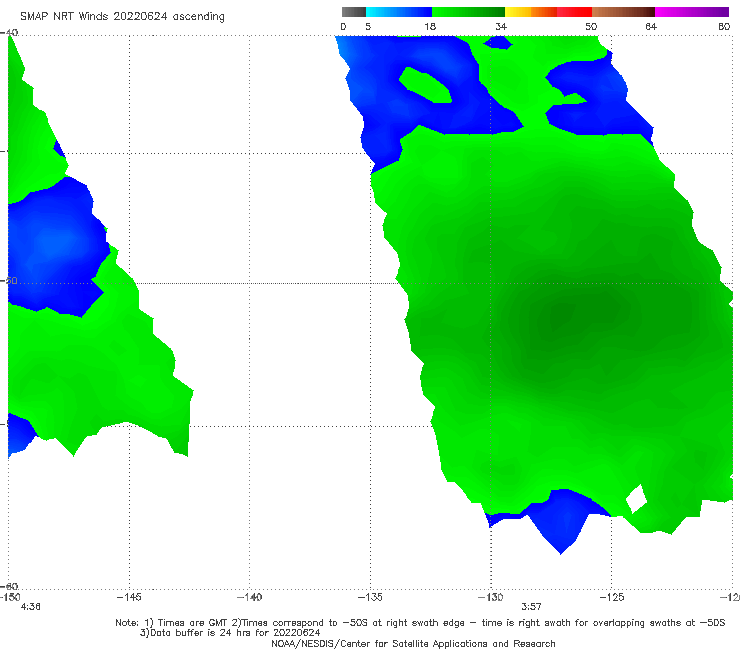Click the NOAA/NESDIS Center for Satellite Applications credit
The image size is (740, 650).
[x=413, y=644]
